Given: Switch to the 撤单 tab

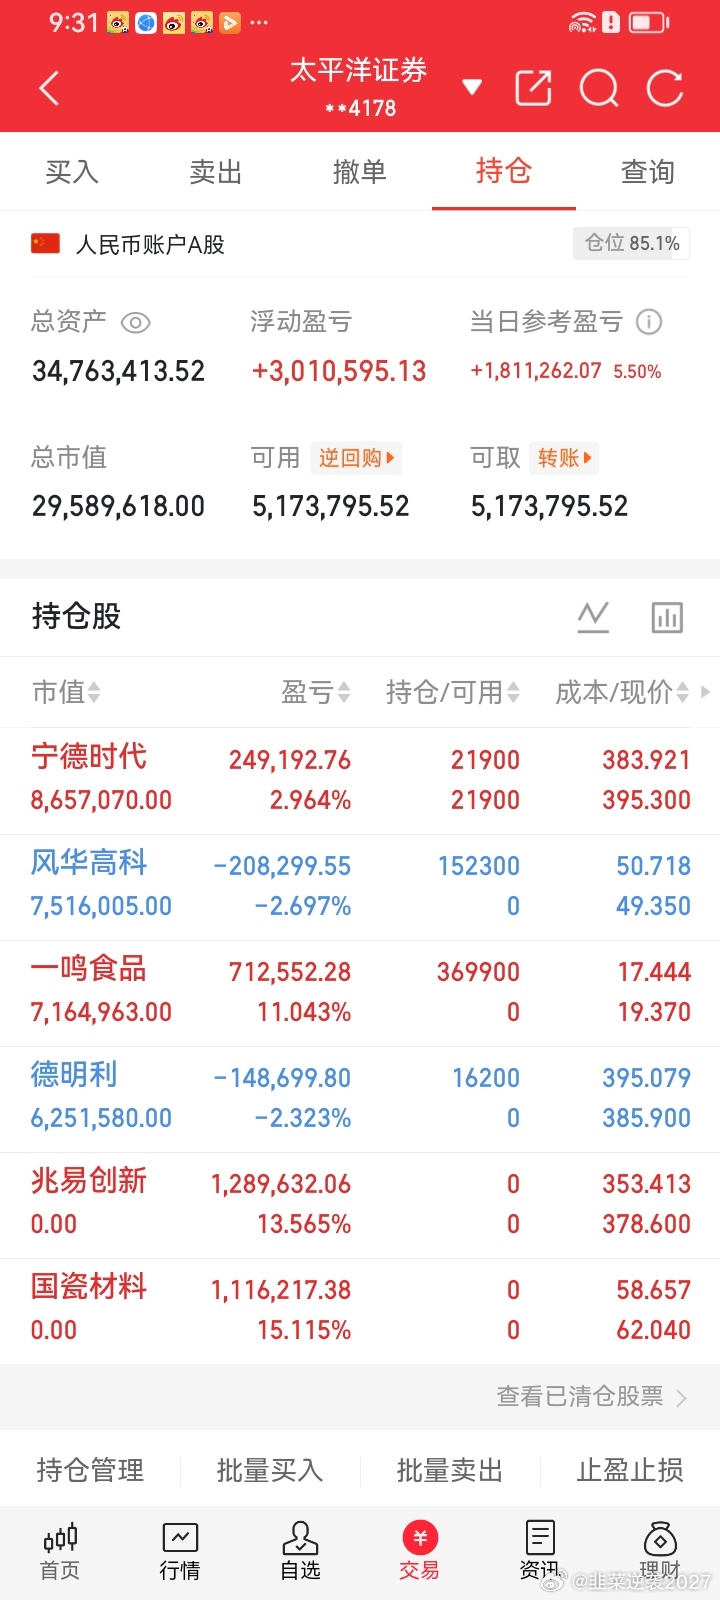Looking at the screenshot, I should (x=360, y=172).
